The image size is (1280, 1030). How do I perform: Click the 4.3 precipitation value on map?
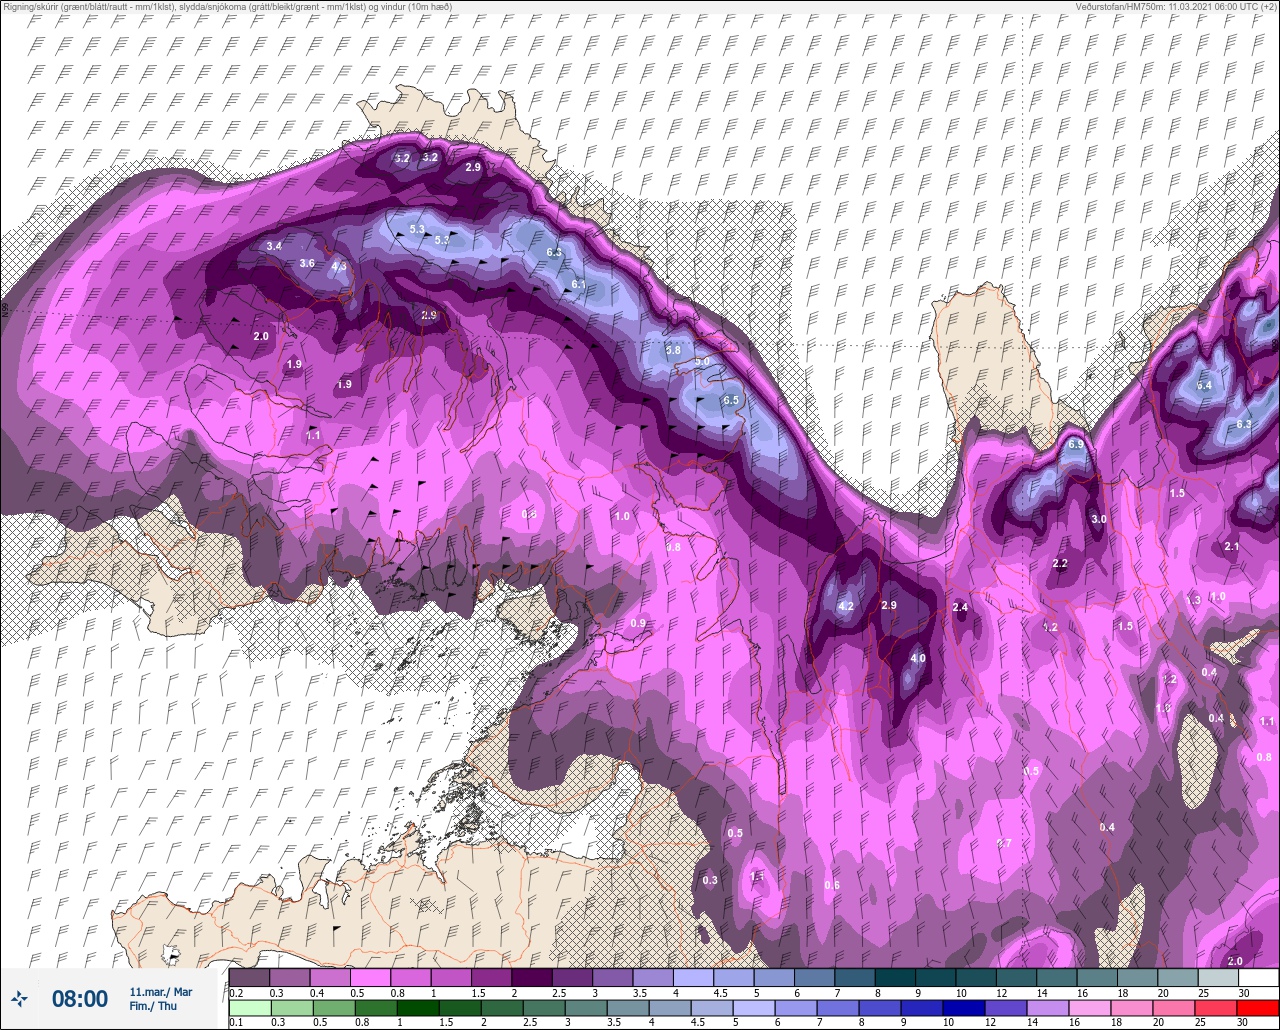pyautogui.click(x=339, y=267)
